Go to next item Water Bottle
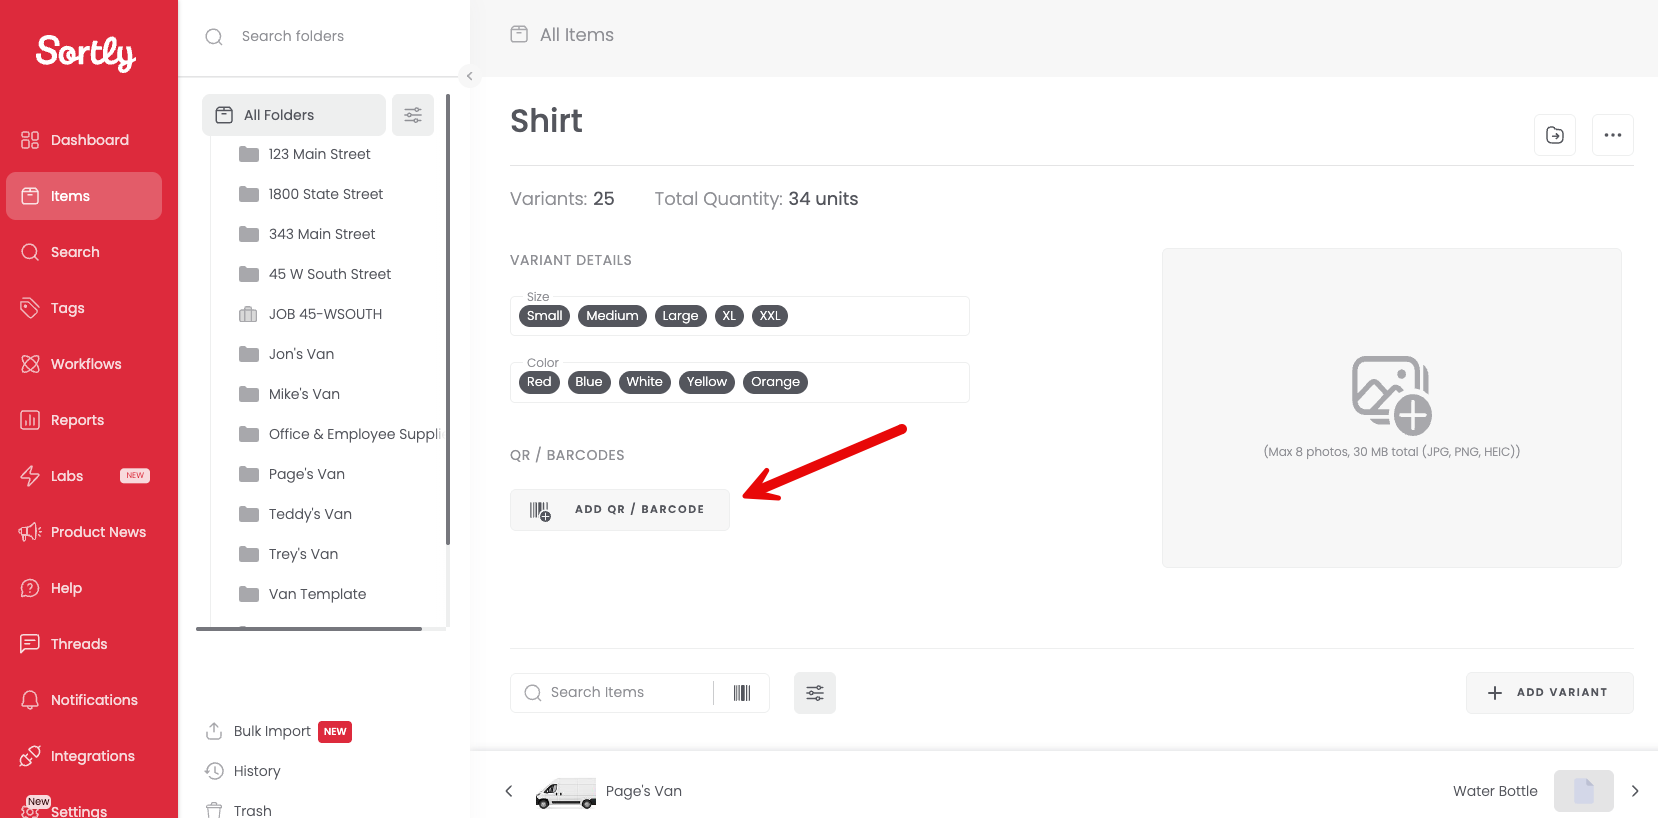 [x=1635, y=791]
